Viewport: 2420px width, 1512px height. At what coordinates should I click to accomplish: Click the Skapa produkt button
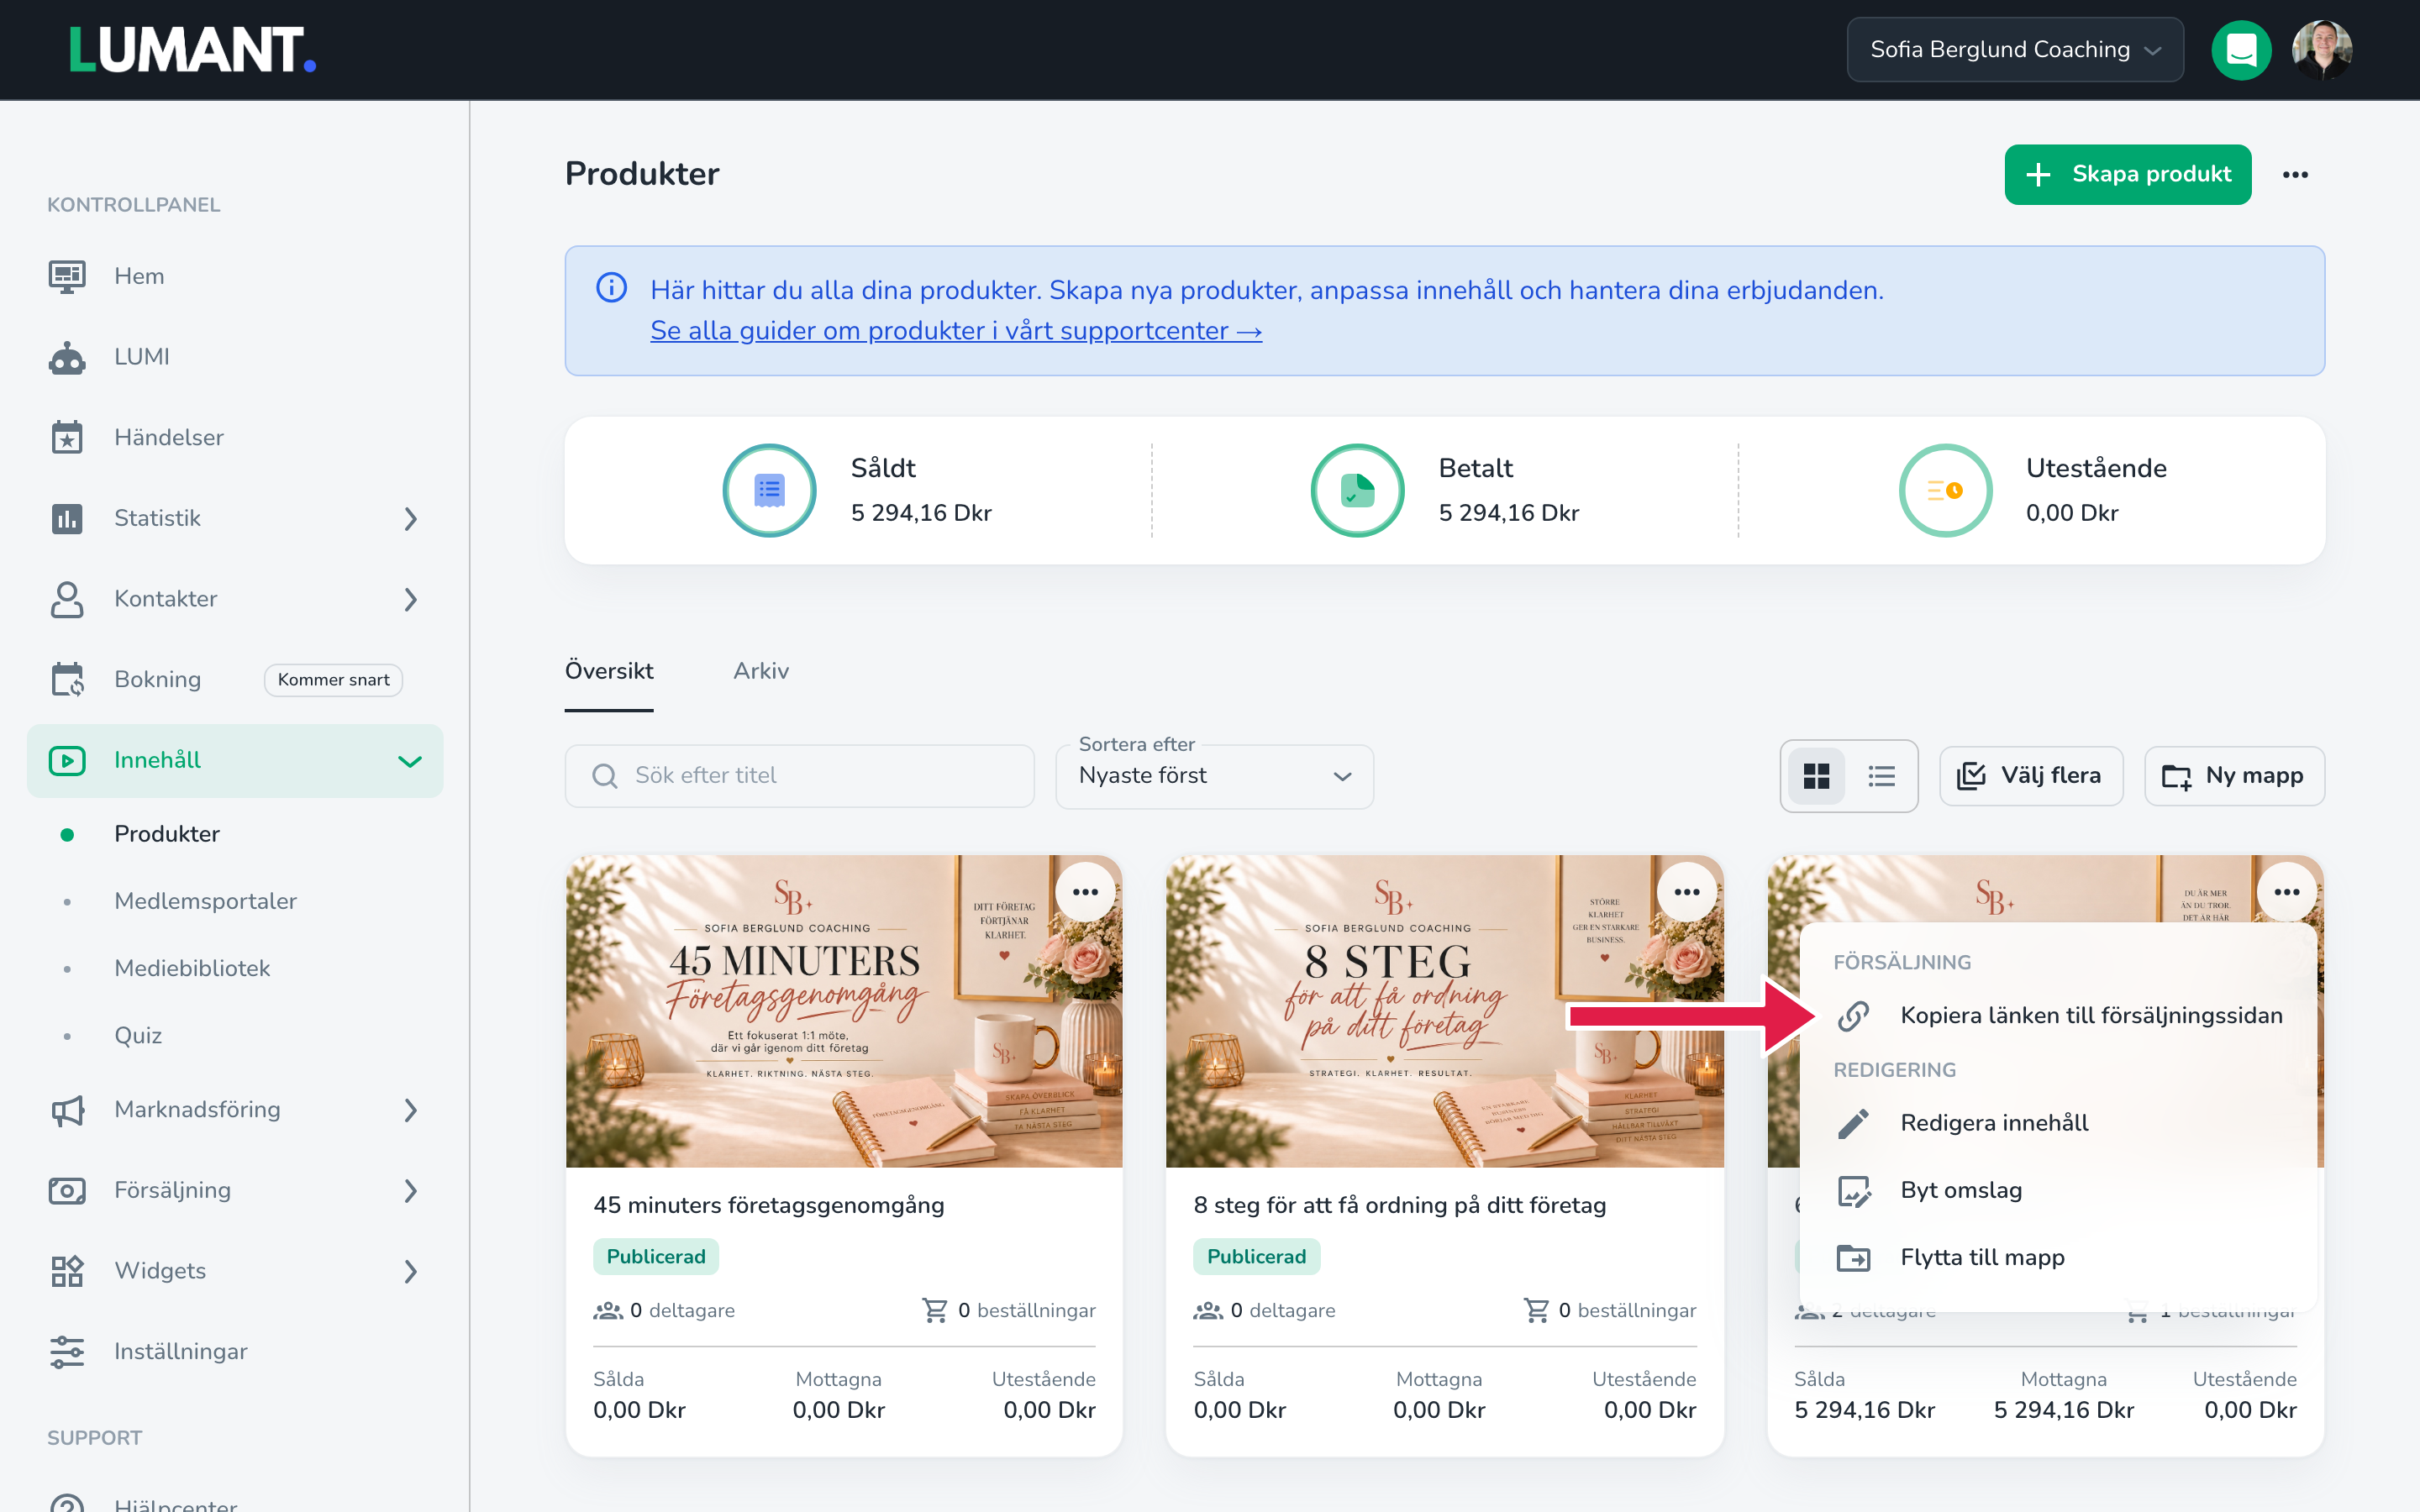pos(2127,175)
